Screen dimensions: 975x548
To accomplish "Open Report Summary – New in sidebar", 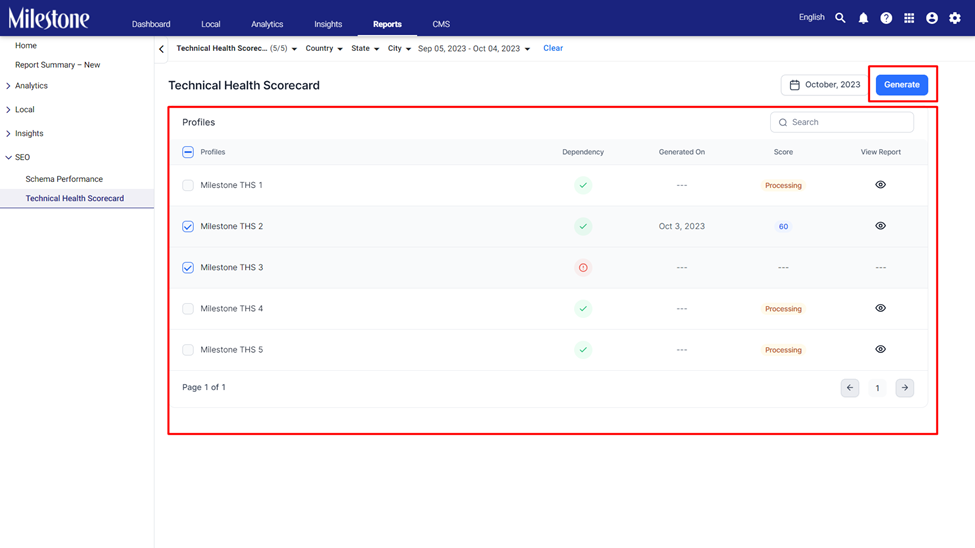I will pyautogui.click(x=58, y=65).
